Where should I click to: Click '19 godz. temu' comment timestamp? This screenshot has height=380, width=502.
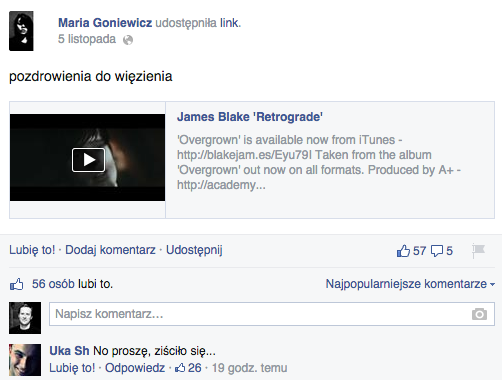pyautogui.click(x=249, y=368)
